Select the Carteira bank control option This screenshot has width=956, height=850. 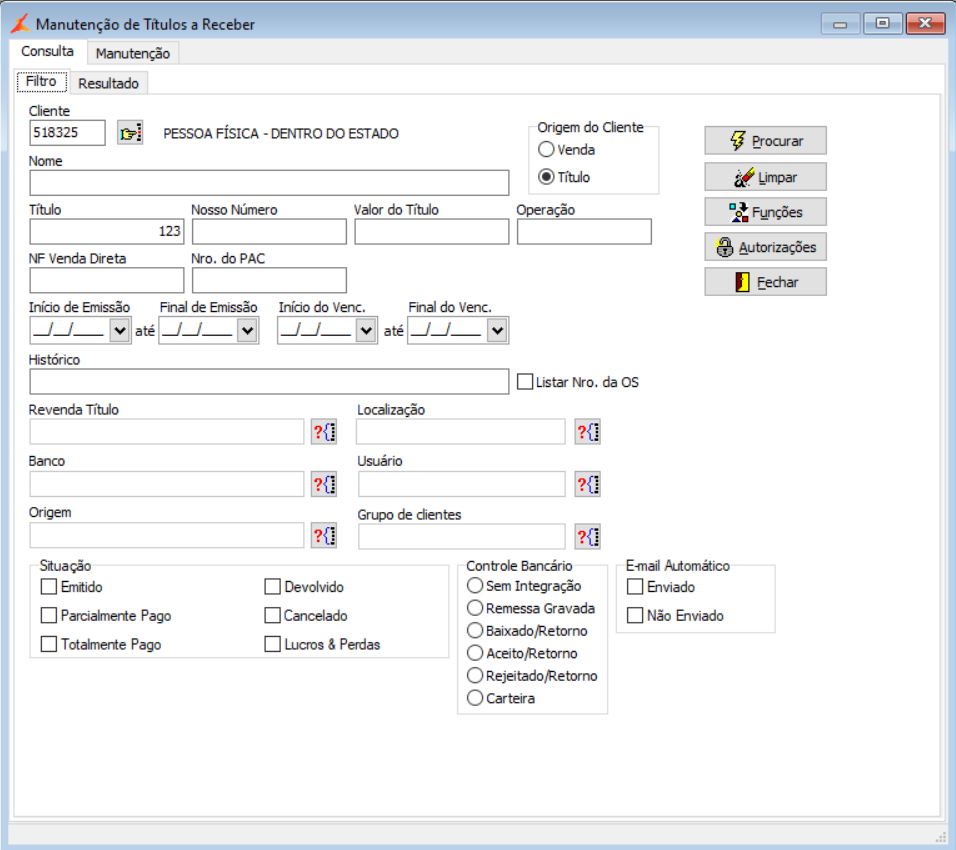pyautogui.click(x=475, y=698)
